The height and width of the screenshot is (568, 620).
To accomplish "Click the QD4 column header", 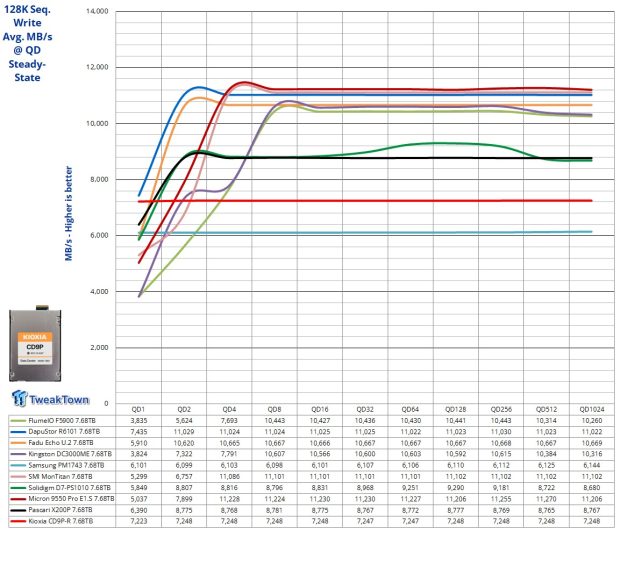I will tap(229, 409).
